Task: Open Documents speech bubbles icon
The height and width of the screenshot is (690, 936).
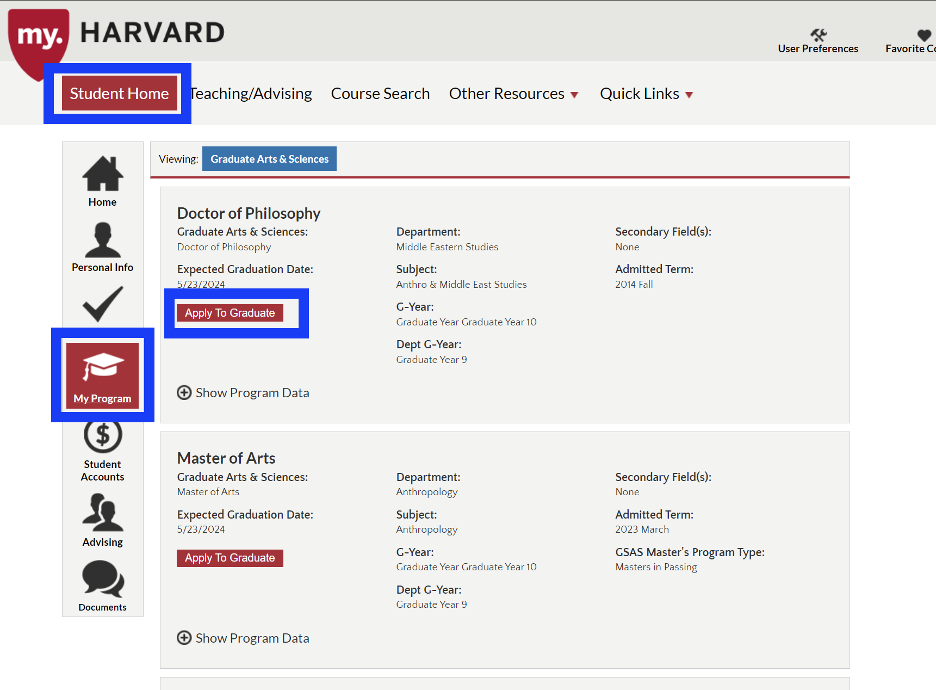Action: point(102,579)
